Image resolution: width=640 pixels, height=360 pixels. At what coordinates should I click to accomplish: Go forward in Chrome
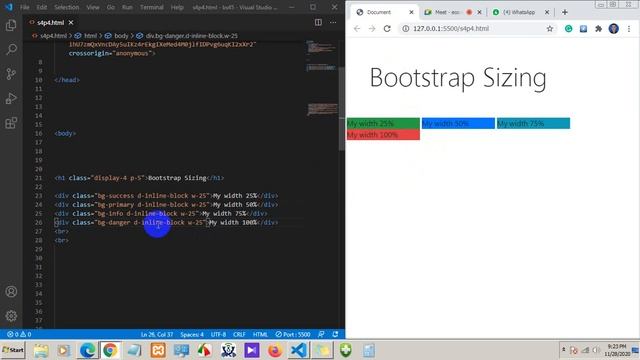tap(371, 29)
